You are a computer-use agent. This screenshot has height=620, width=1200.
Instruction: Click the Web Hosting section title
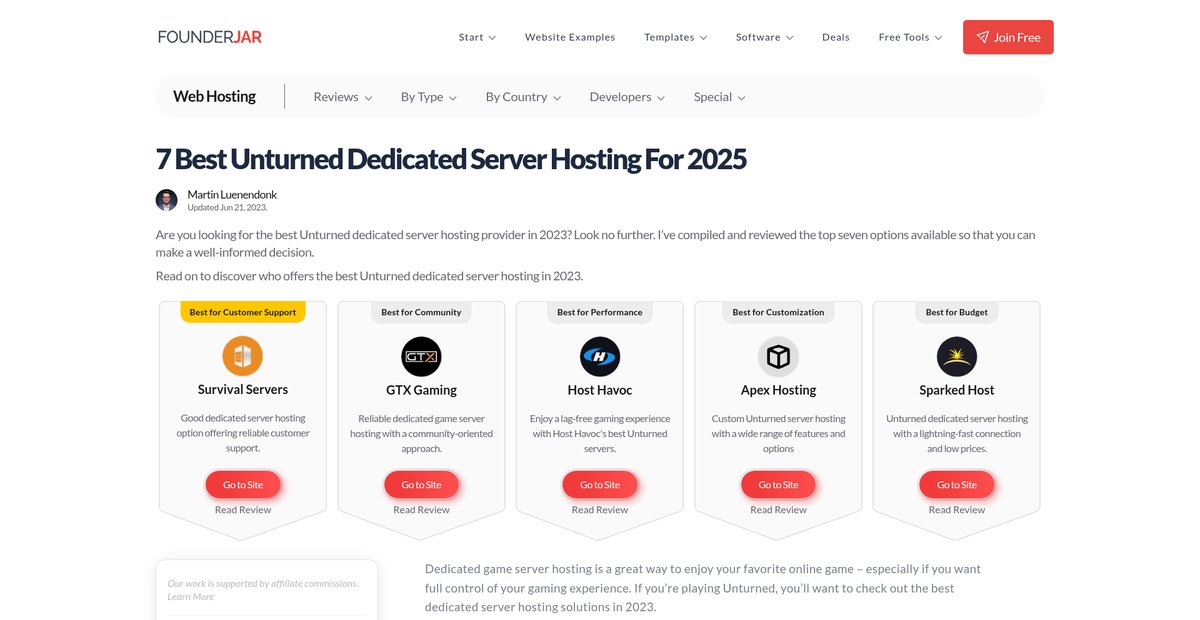coord(214,97)
